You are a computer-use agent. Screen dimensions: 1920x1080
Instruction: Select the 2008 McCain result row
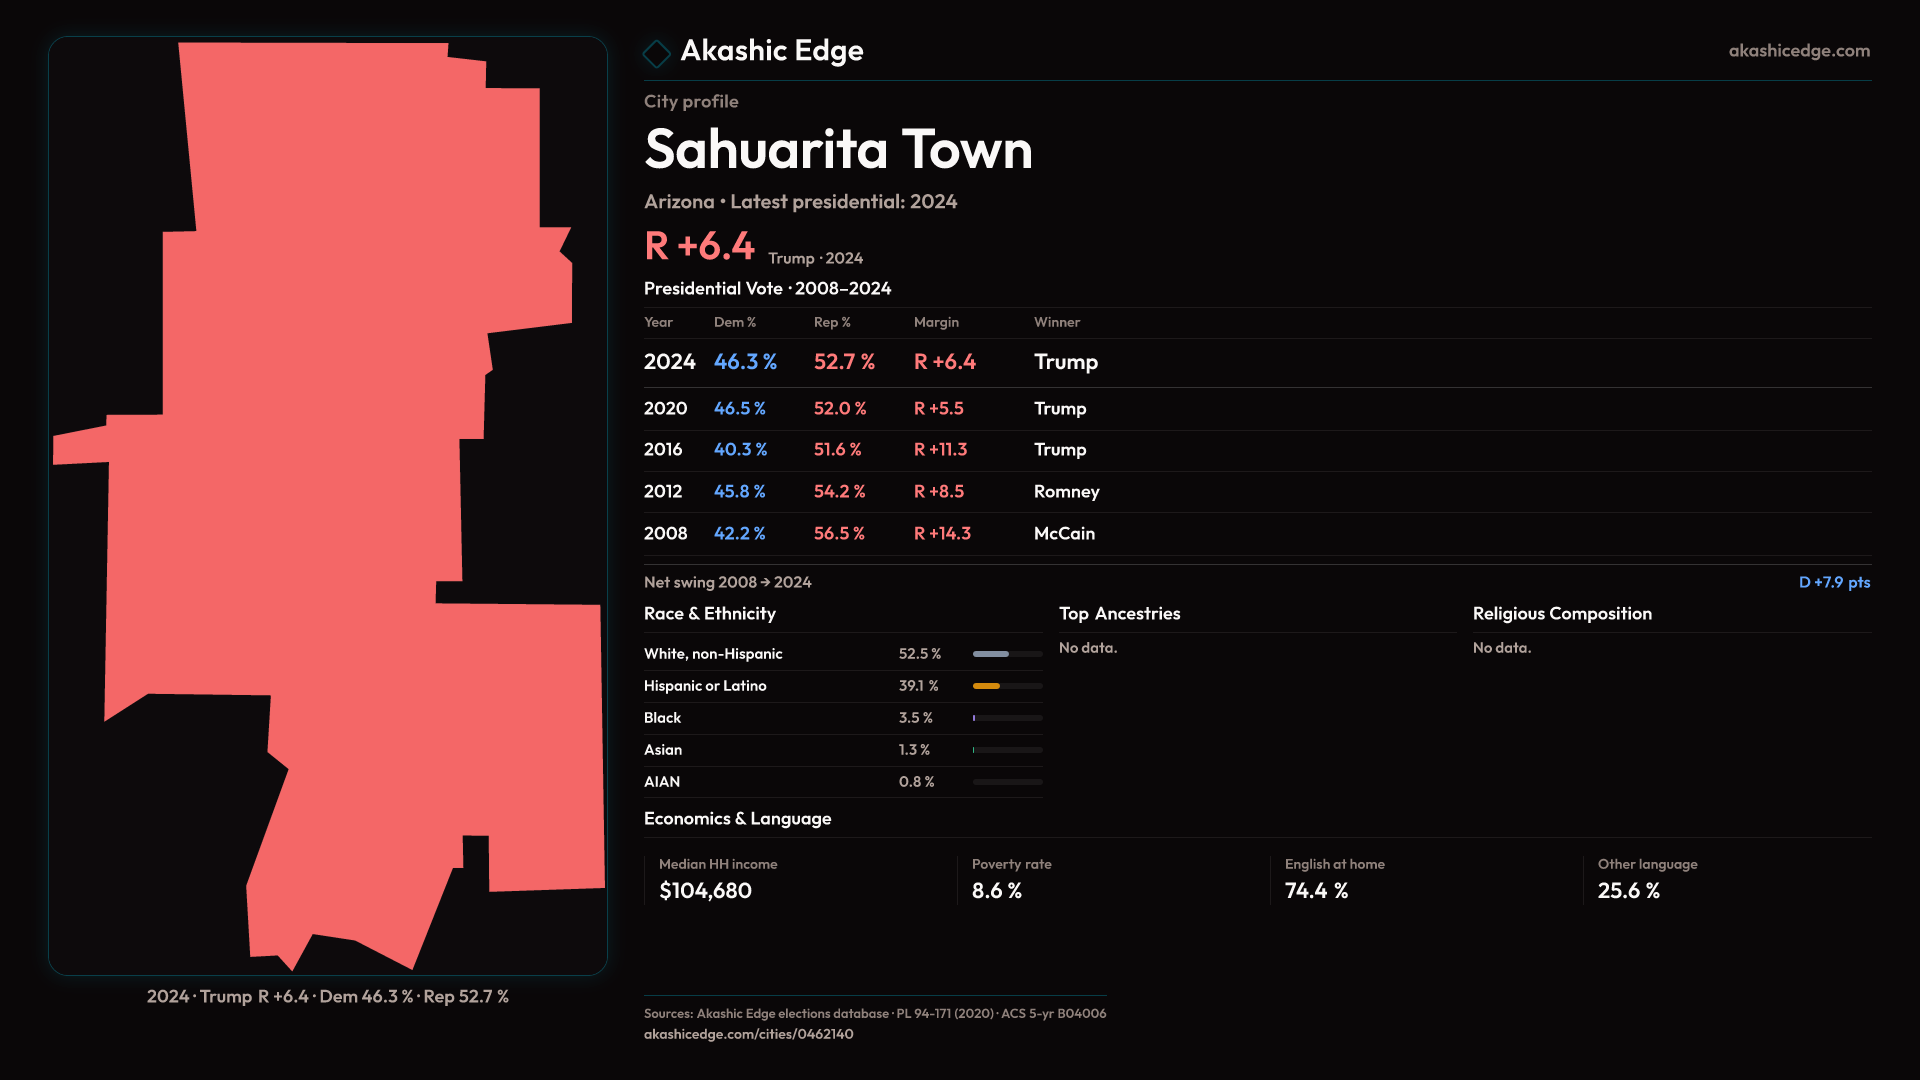(870, 534)
